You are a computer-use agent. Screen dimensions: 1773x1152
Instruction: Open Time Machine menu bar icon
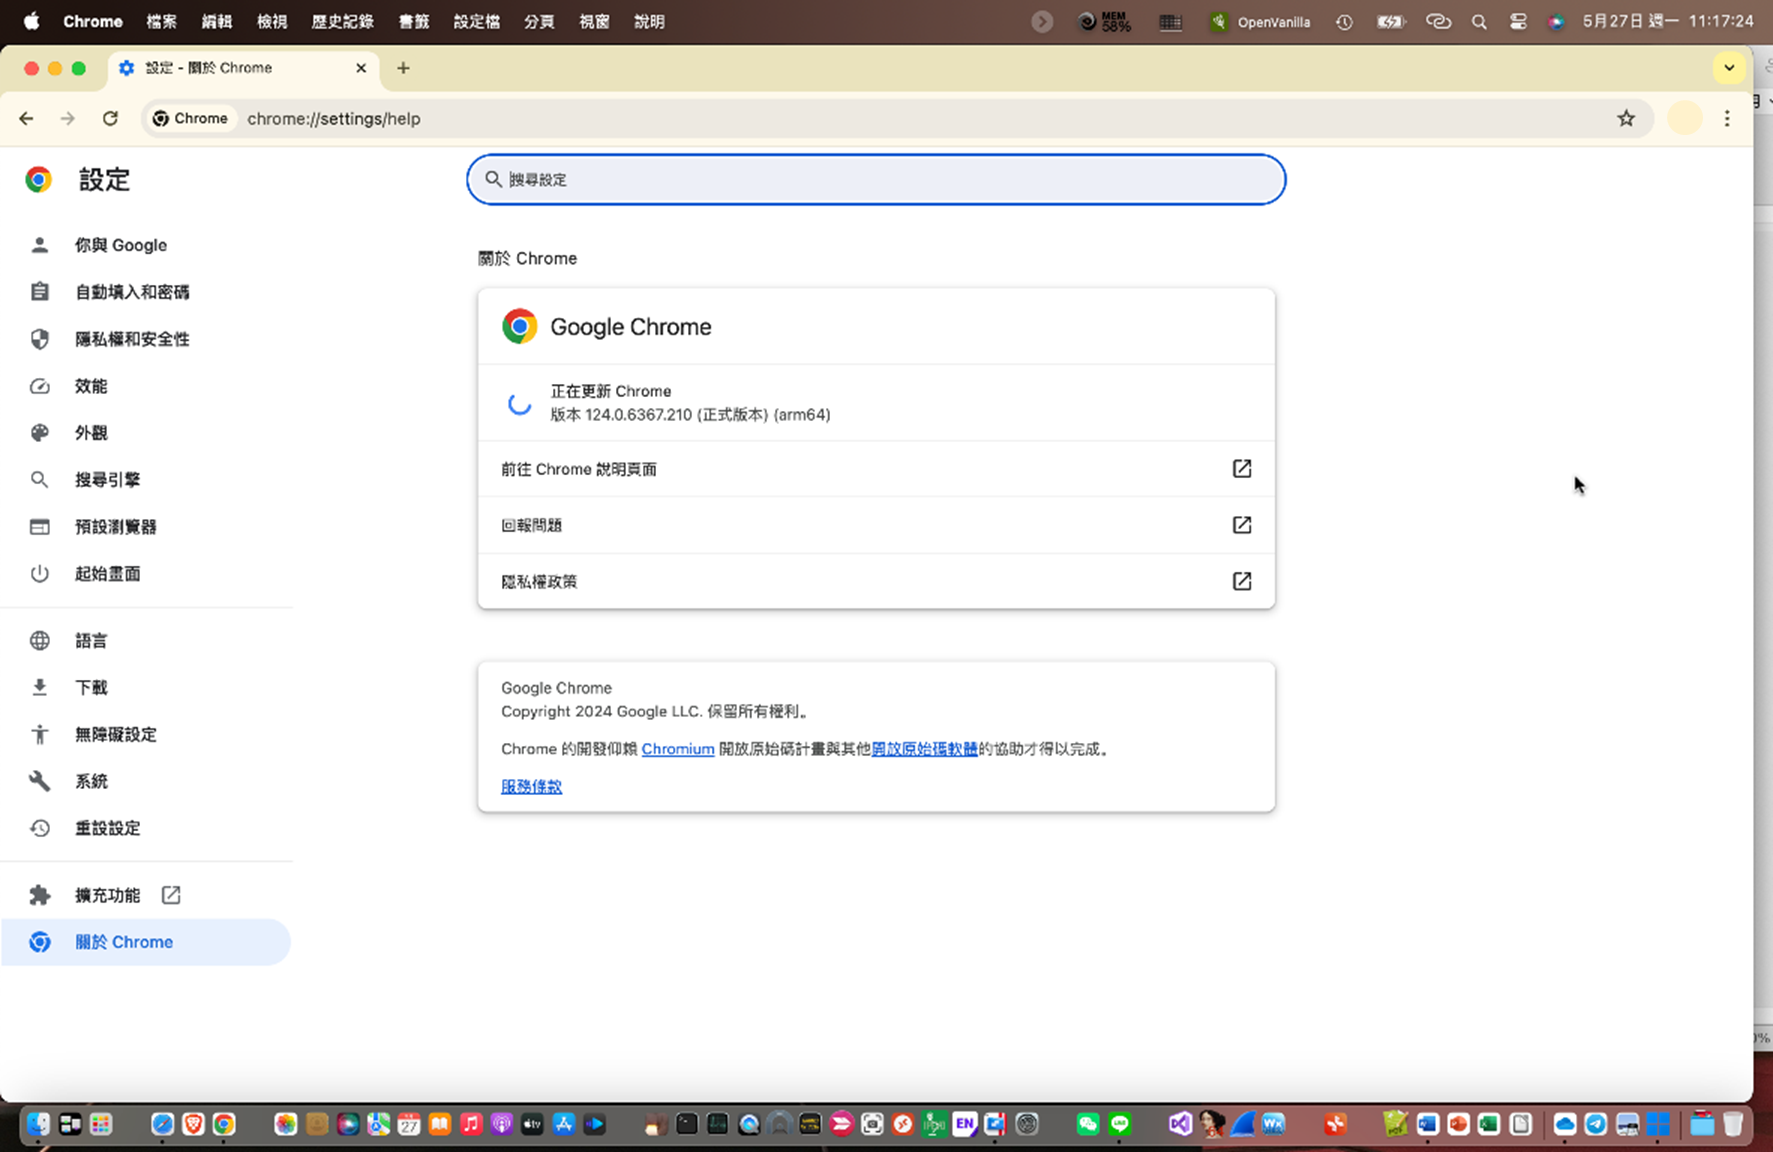click(1344, 22)
